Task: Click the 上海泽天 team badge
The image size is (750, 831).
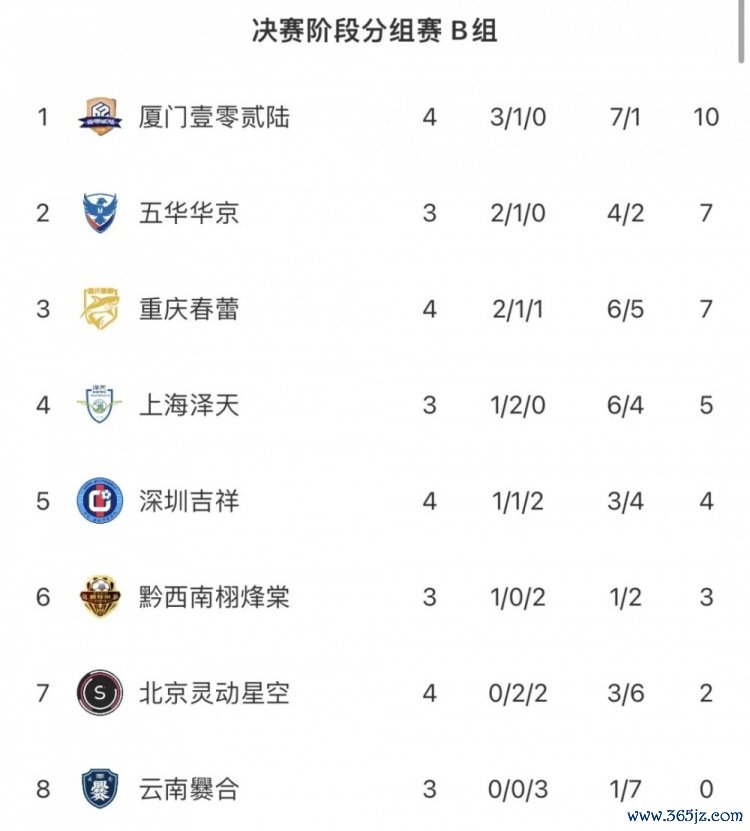Action: coord(100,404)
